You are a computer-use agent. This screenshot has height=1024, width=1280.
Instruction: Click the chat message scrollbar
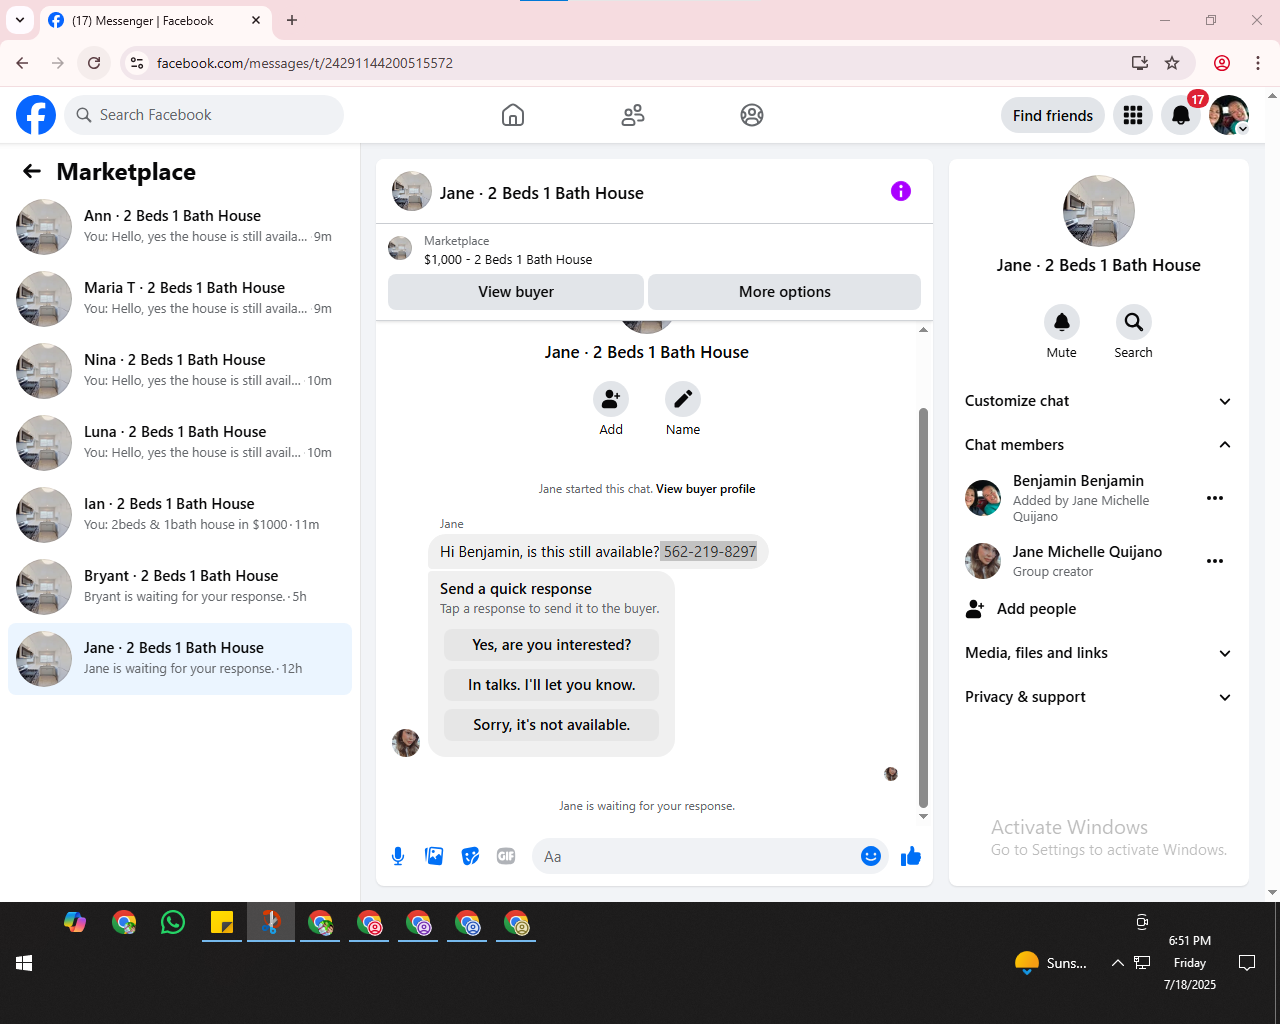tap(923, 606)
